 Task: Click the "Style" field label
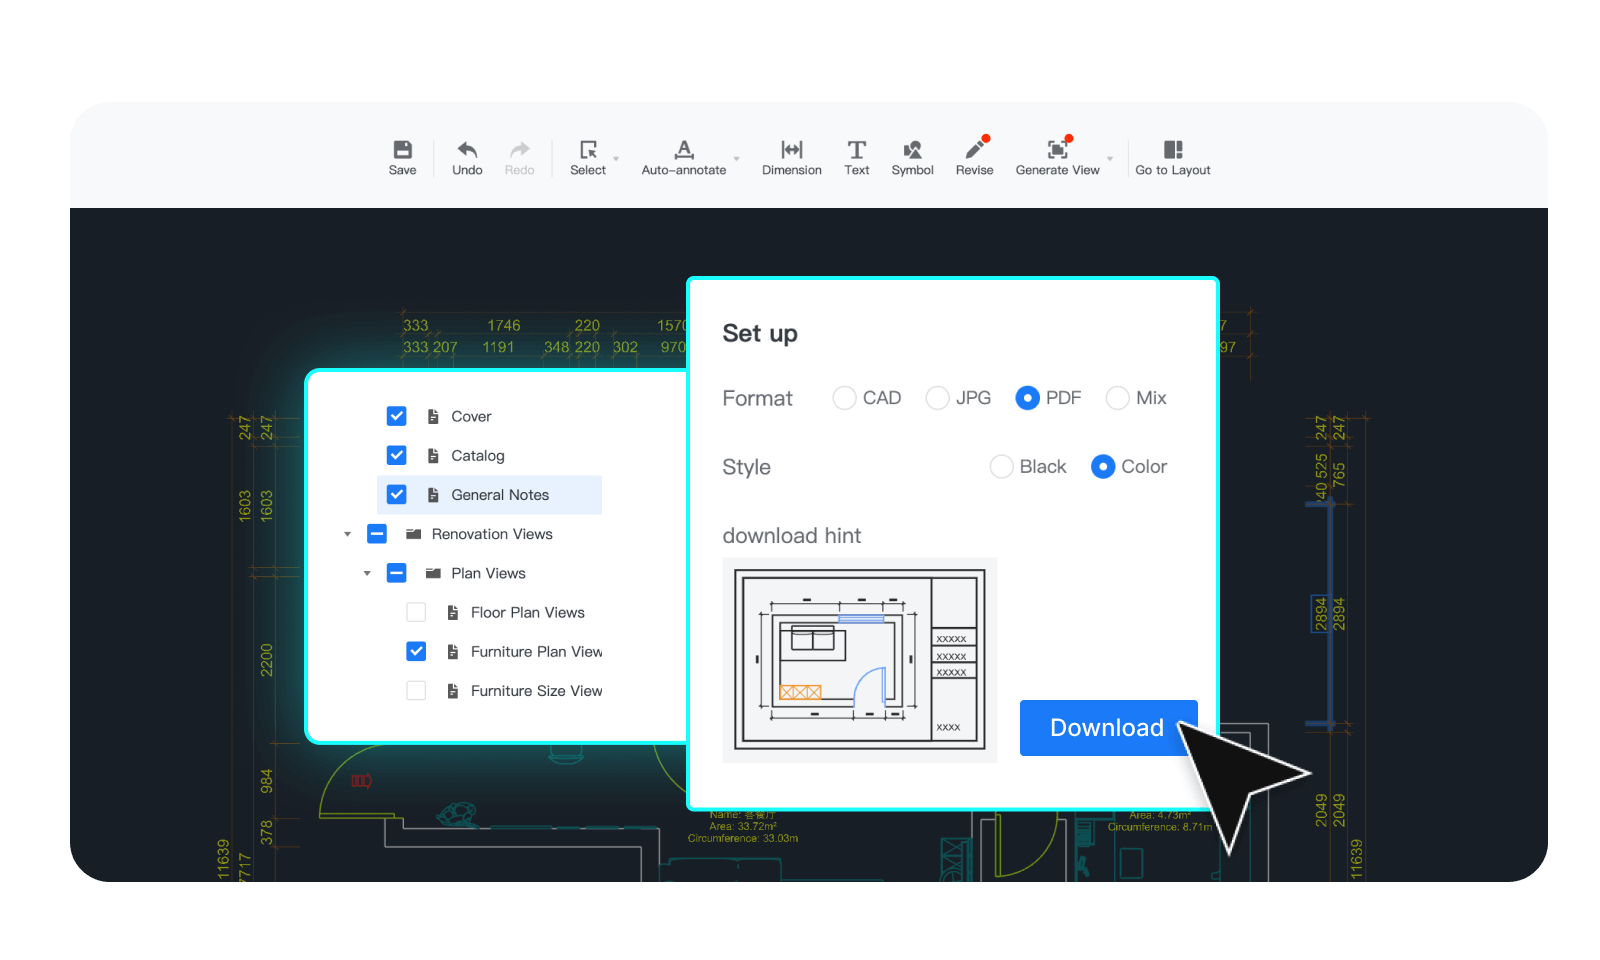(746, 467)
